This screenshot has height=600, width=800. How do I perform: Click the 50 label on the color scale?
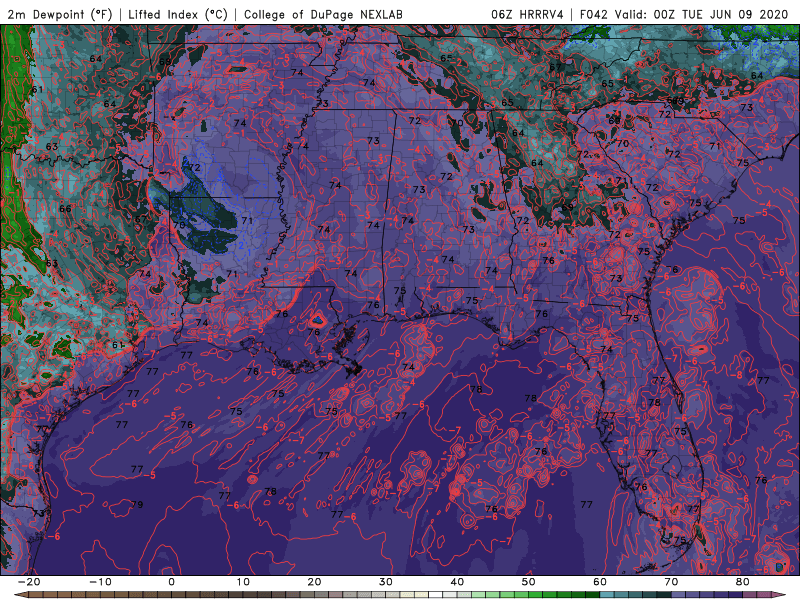[529, 582]
